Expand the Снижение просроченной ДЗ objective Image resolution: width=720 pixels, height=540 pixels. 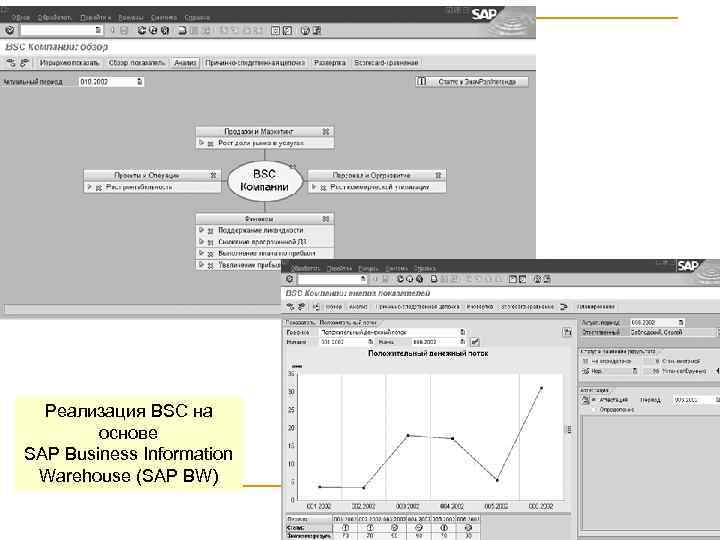[x=201, y=242]
